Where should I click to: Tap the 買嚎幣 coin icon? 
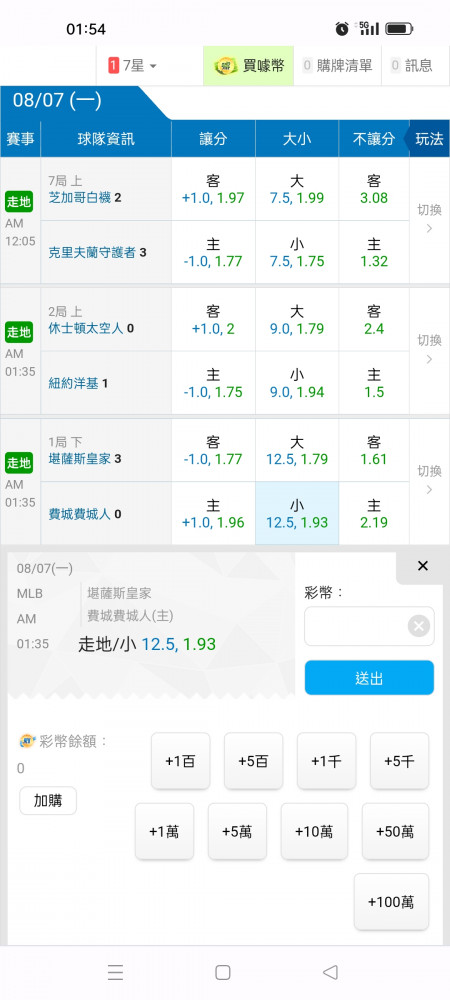coord(226,65)
